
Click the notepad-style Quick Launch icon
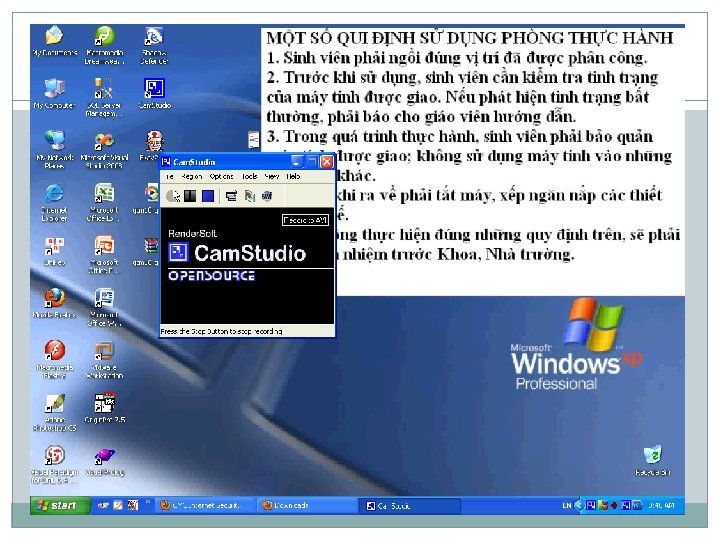[x=118, y=505]
